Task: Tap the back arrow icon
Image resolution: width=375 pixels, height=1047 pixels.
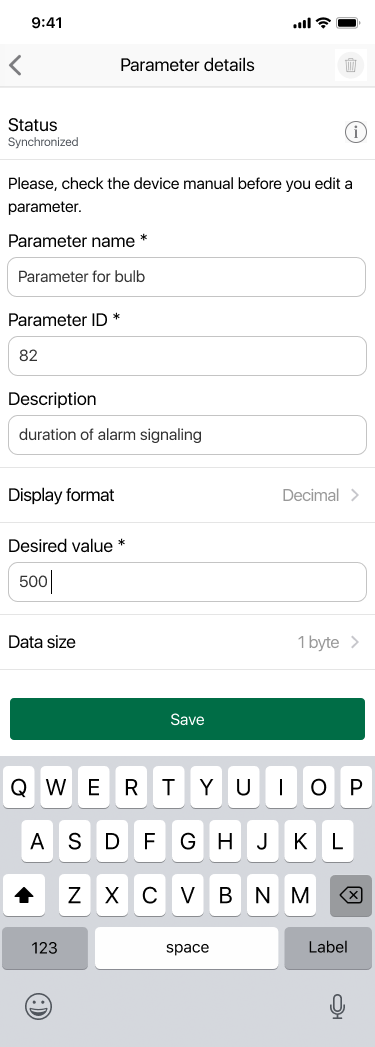Action: tap(16, 65)
